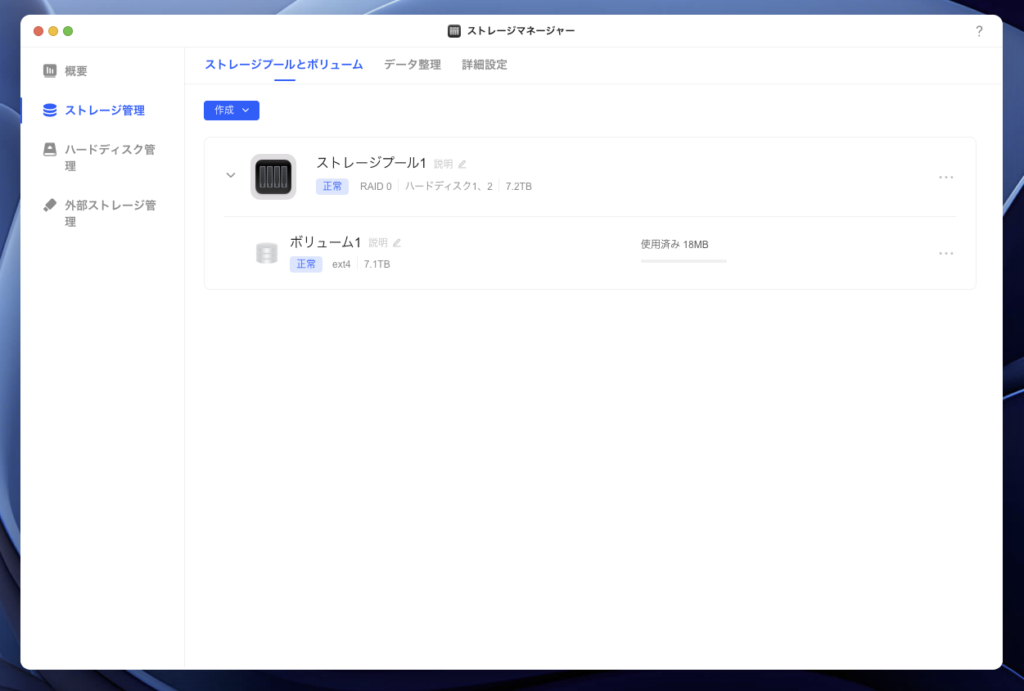This screenshot has width=1024, height=691.
Task: Click the hard disk management icon
Action: click(x=50, y=150)
